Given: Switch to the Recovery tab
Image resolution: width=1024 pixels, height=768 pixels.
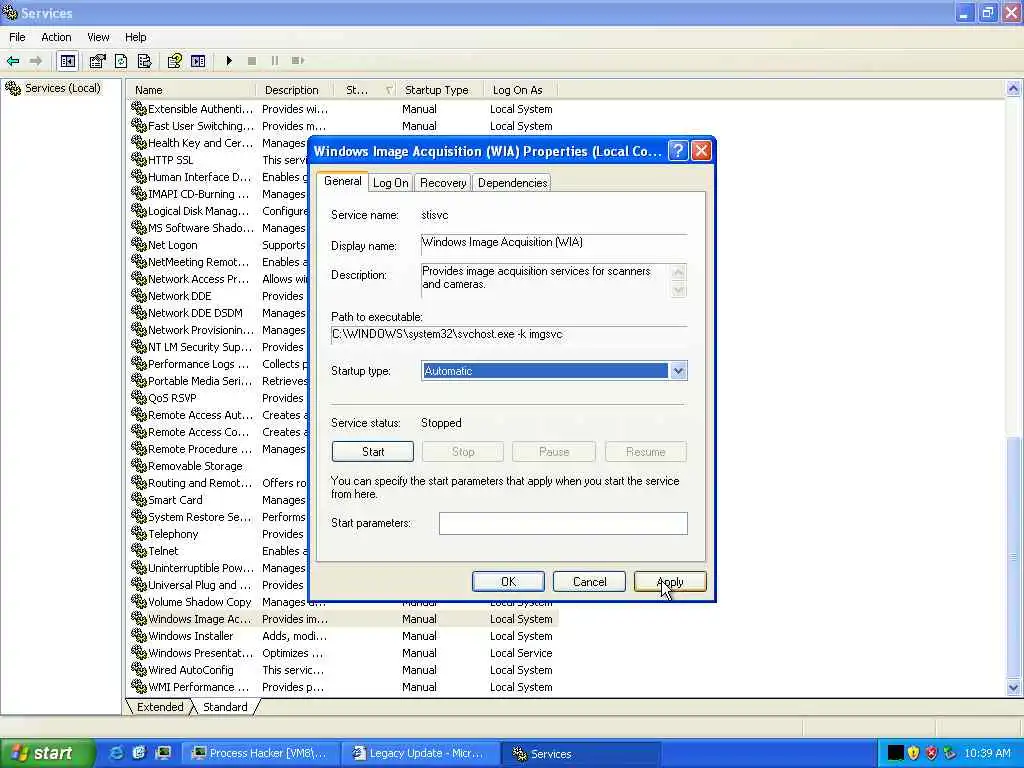Looking at the screenshot, I should [443, 183].
